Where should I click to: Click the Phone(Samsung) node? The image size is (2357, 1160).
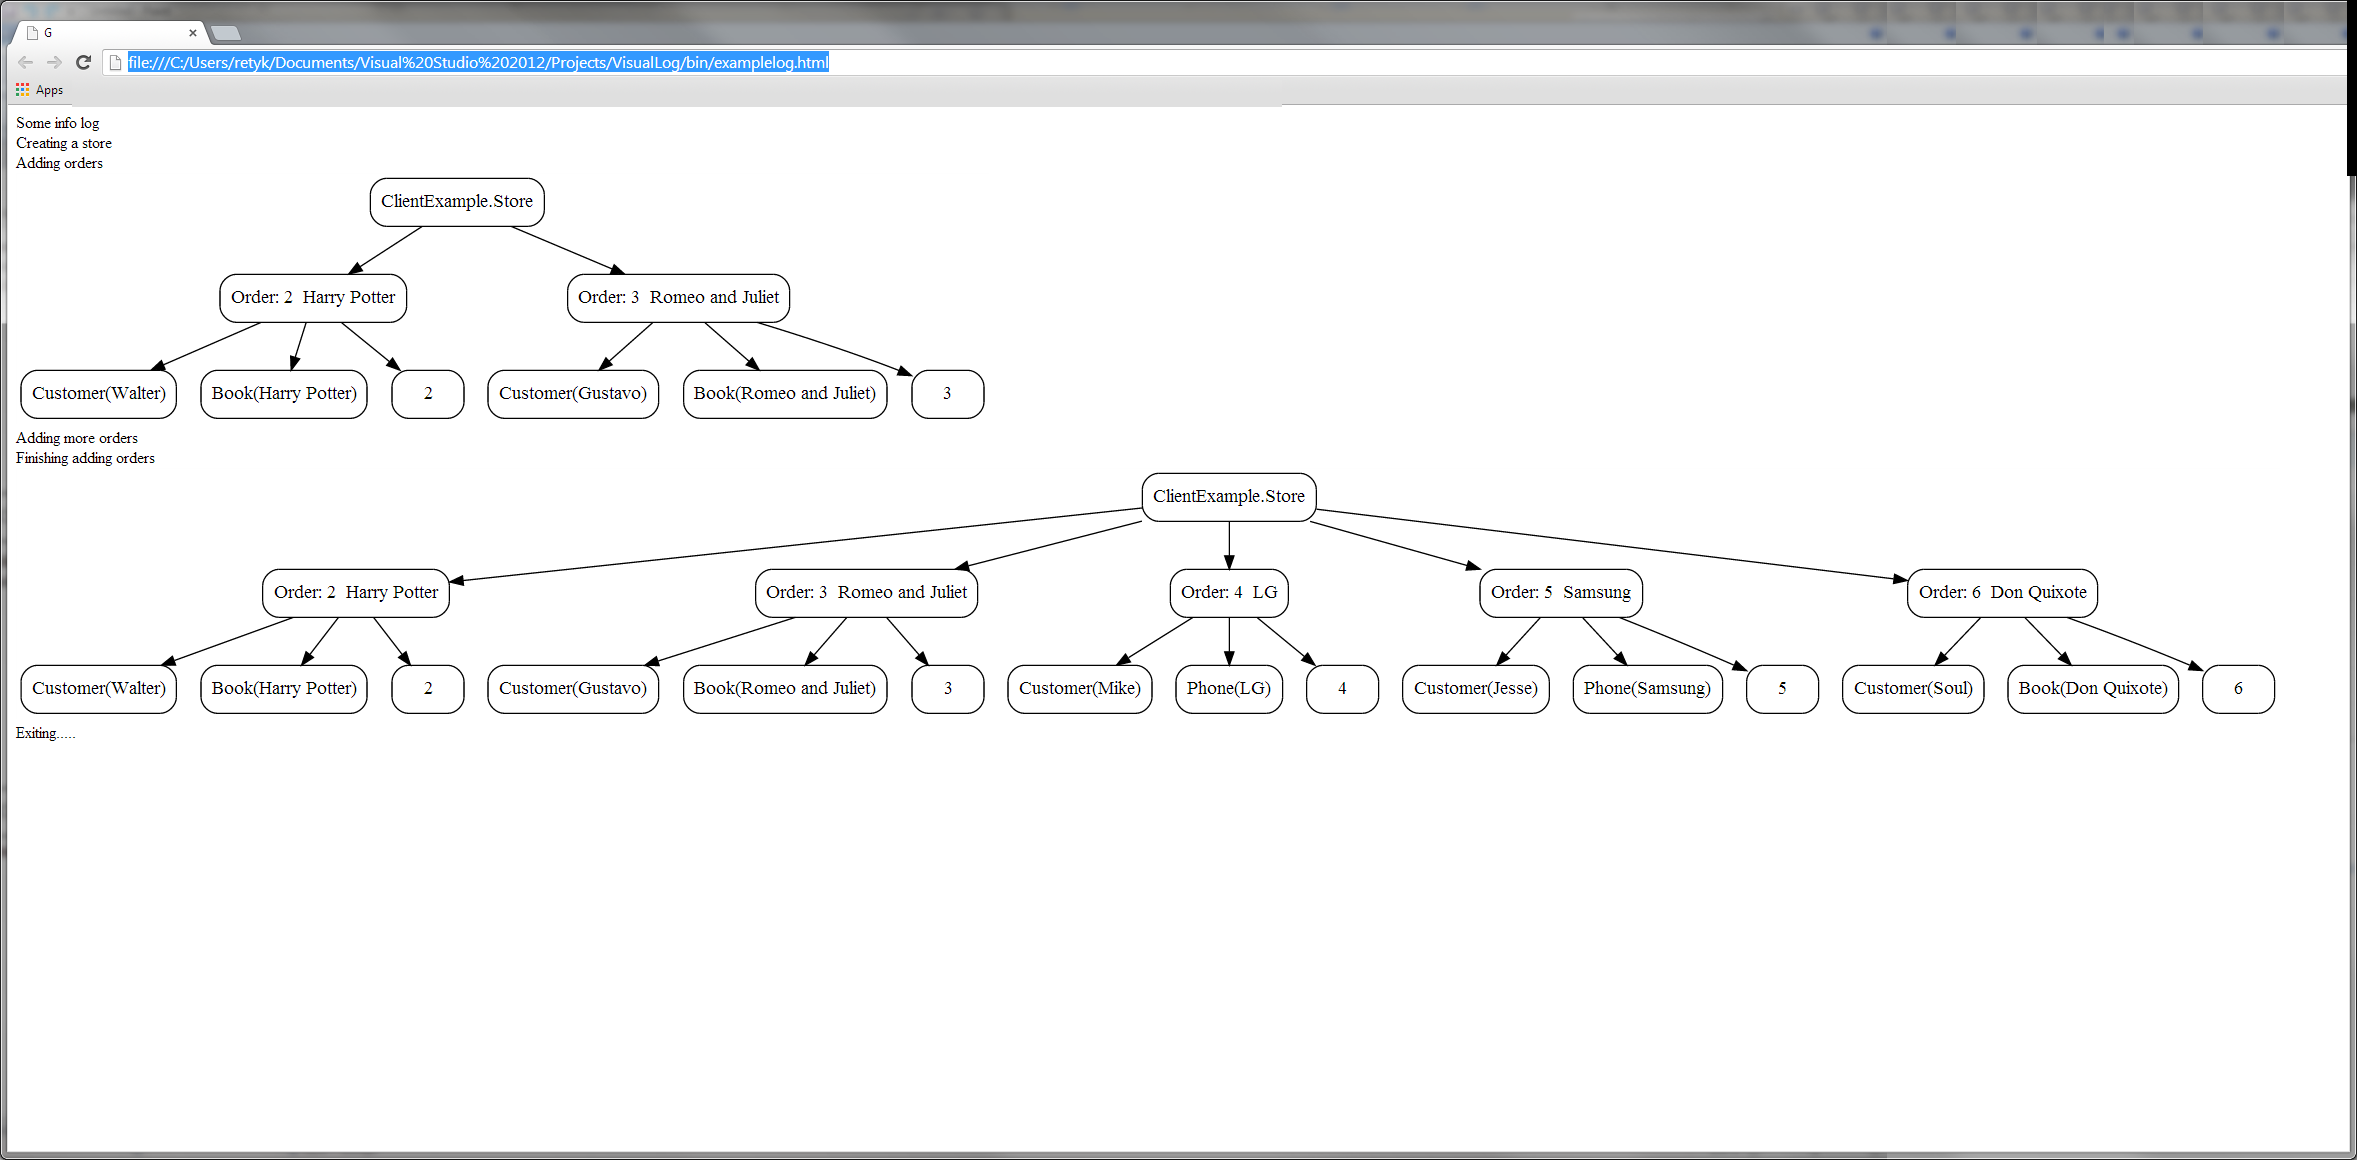tap(1647, 689)
